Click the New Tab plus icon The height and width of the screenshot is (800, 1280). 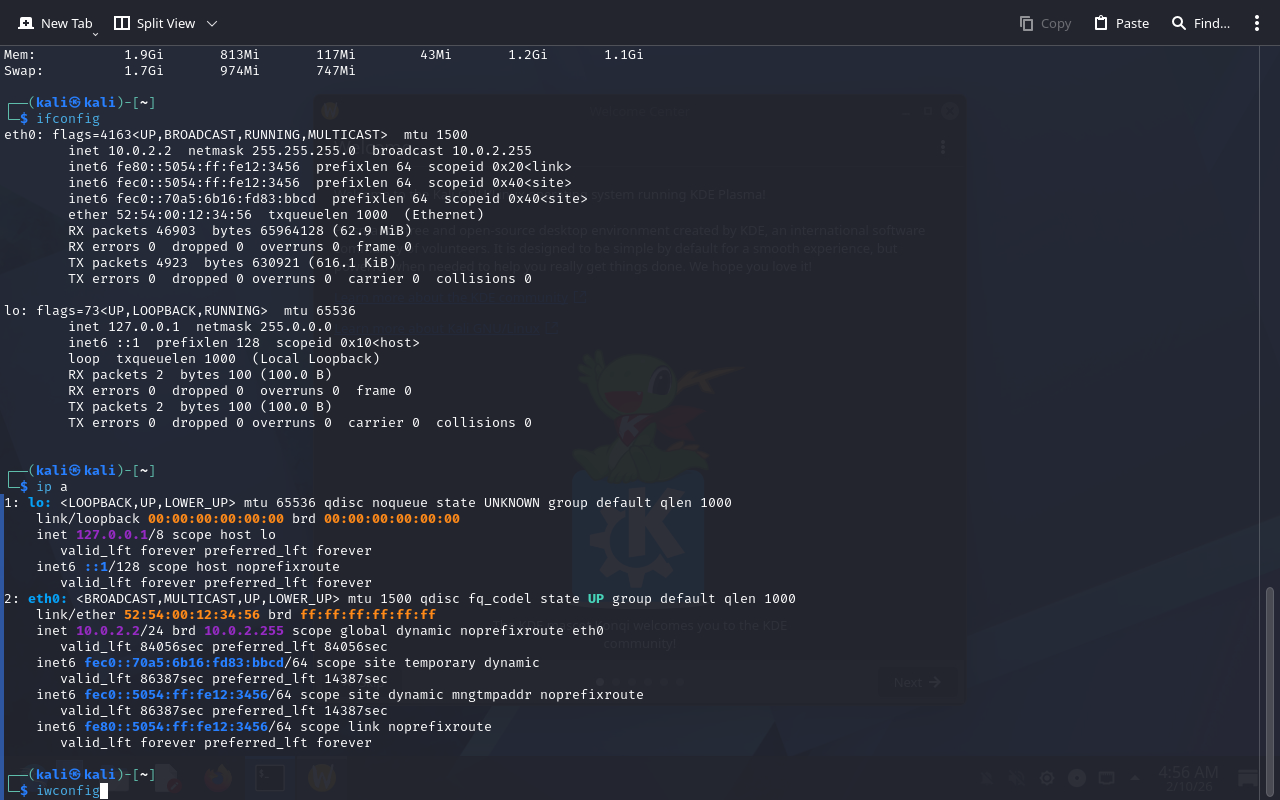(26, 23)
